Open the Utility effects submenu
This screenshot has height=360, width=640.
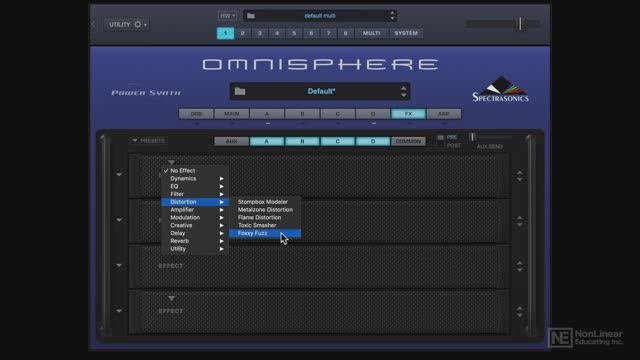tap(195, 249)
